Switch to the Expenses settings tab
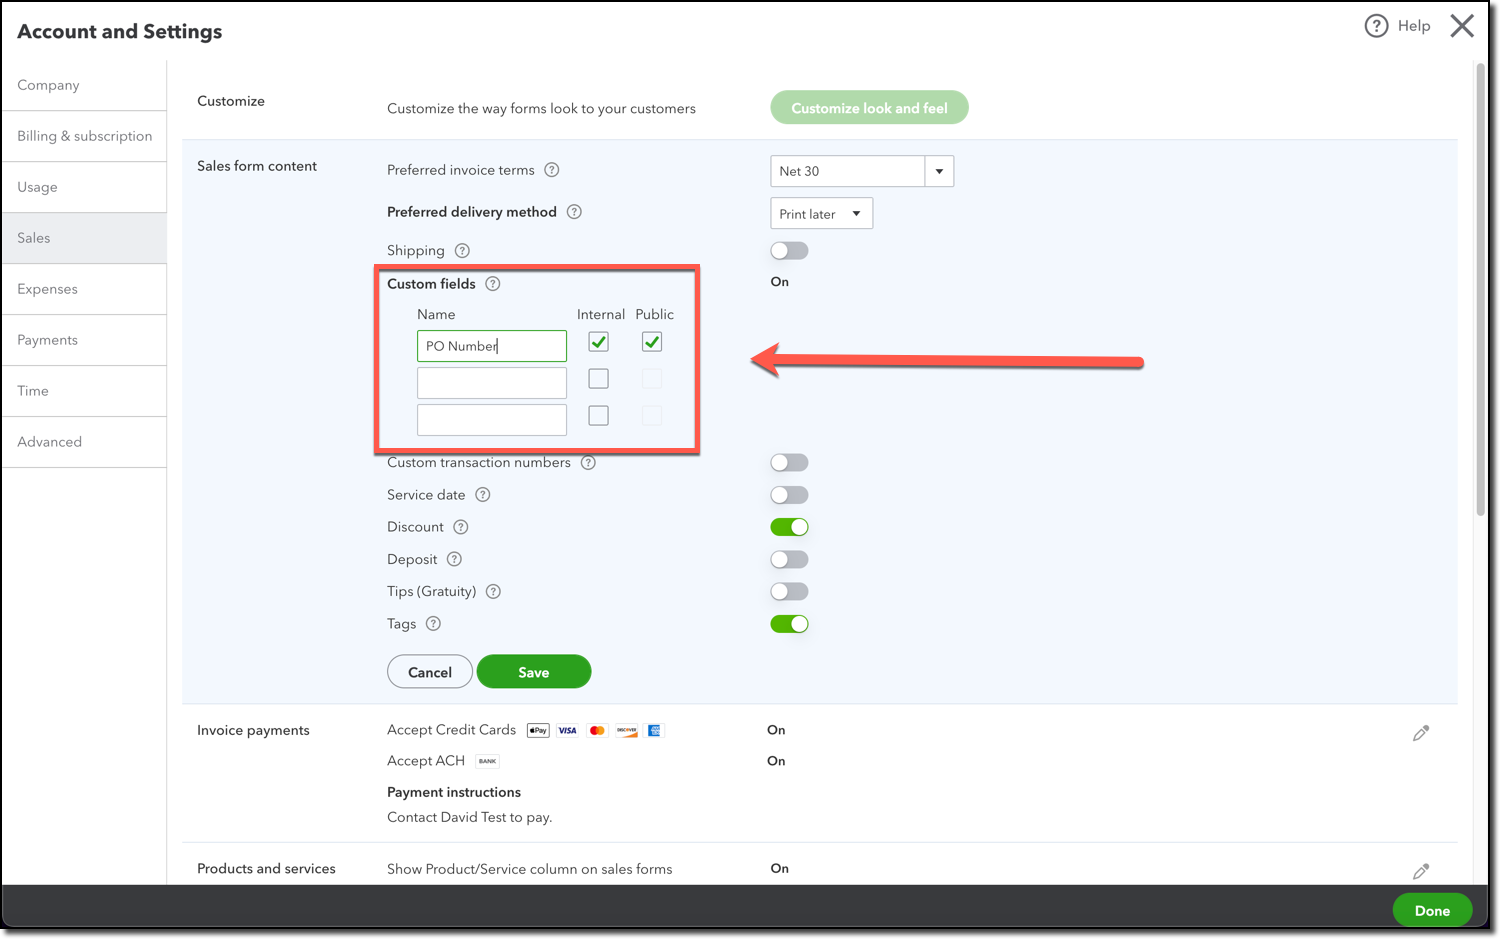This screenshot has width=1500, height=939. [47, 289]
